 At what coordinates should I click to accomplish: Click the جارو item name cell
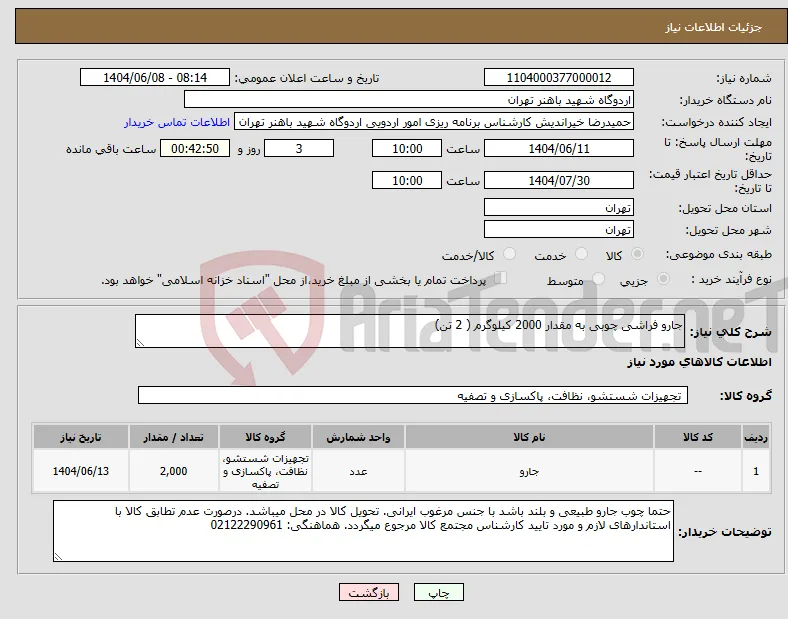(529, 471)
